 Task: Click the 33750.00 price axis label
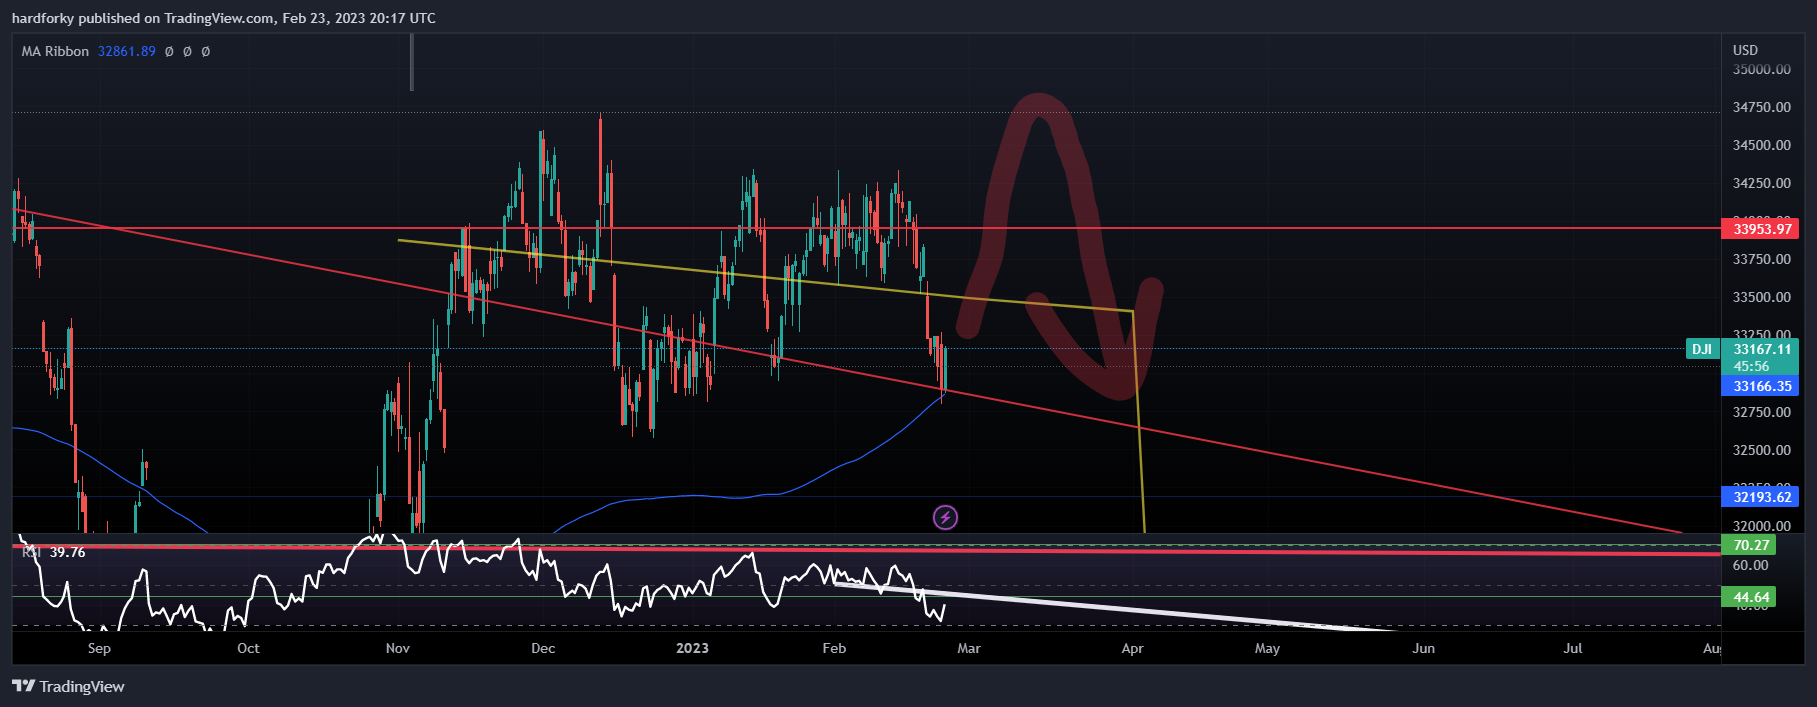coord(1761,259)
